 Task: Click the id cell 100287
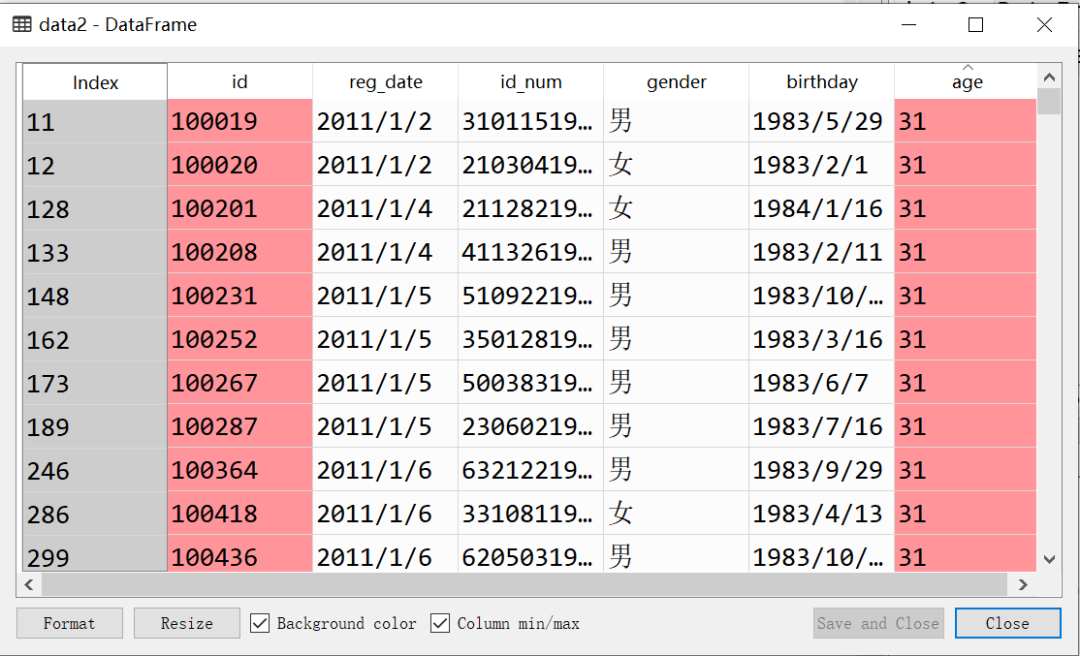240,427
